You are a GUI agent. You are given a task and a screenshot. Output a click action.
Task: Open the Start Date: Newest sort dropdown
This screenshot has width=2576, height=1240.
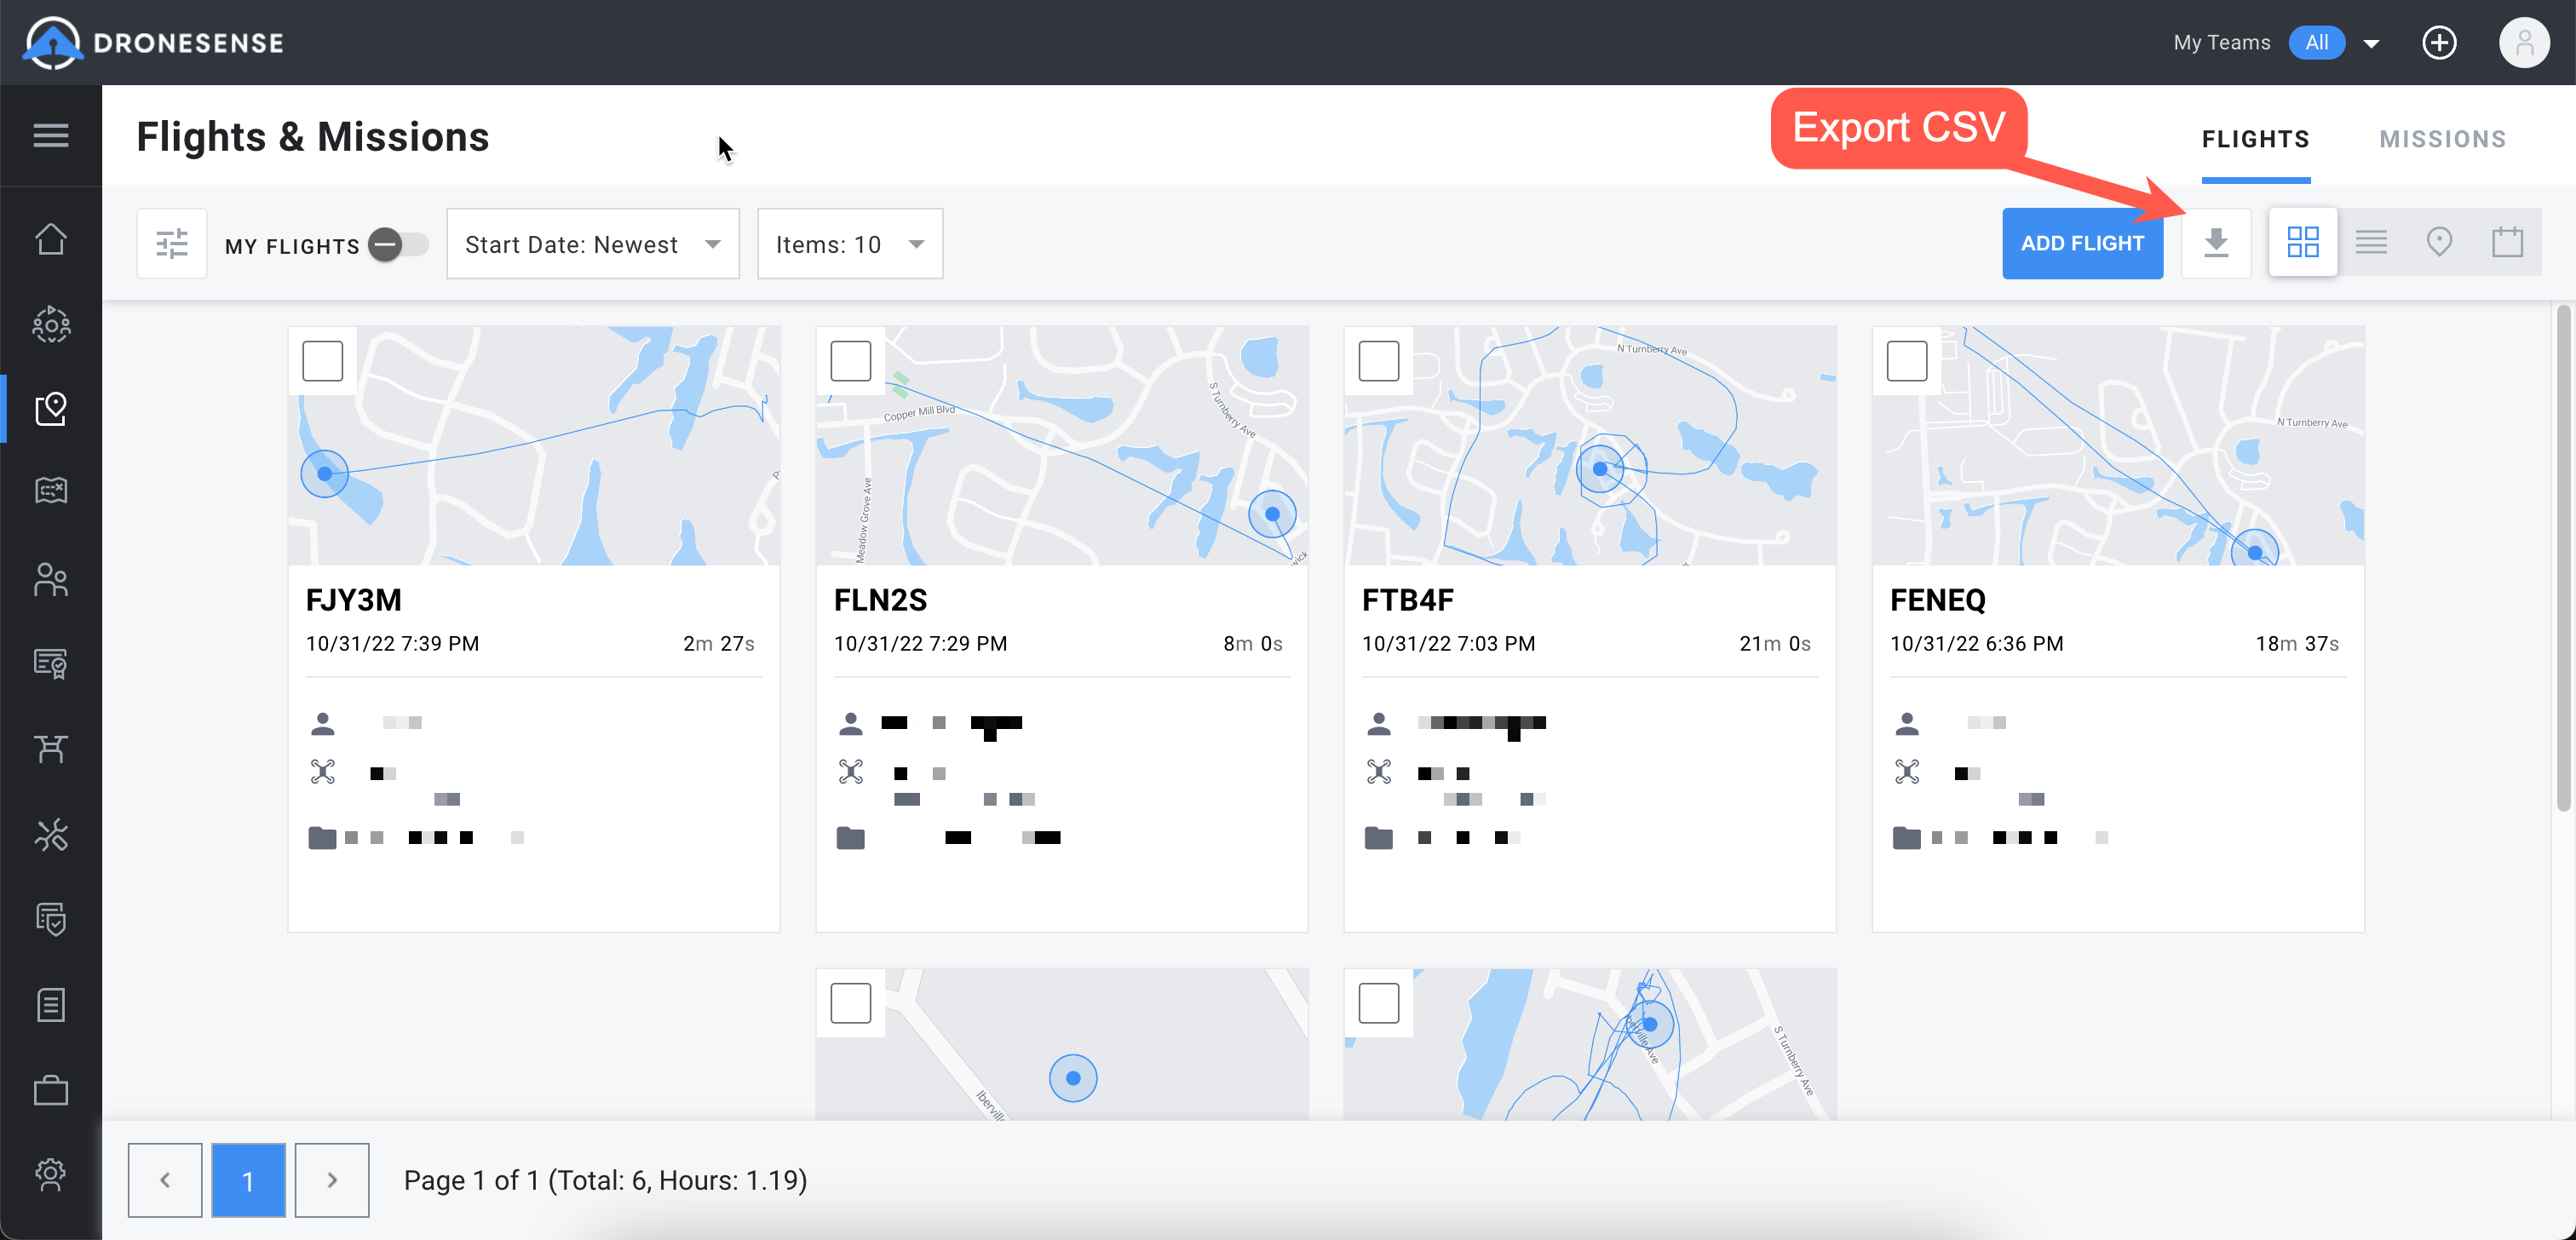point(593,244)
